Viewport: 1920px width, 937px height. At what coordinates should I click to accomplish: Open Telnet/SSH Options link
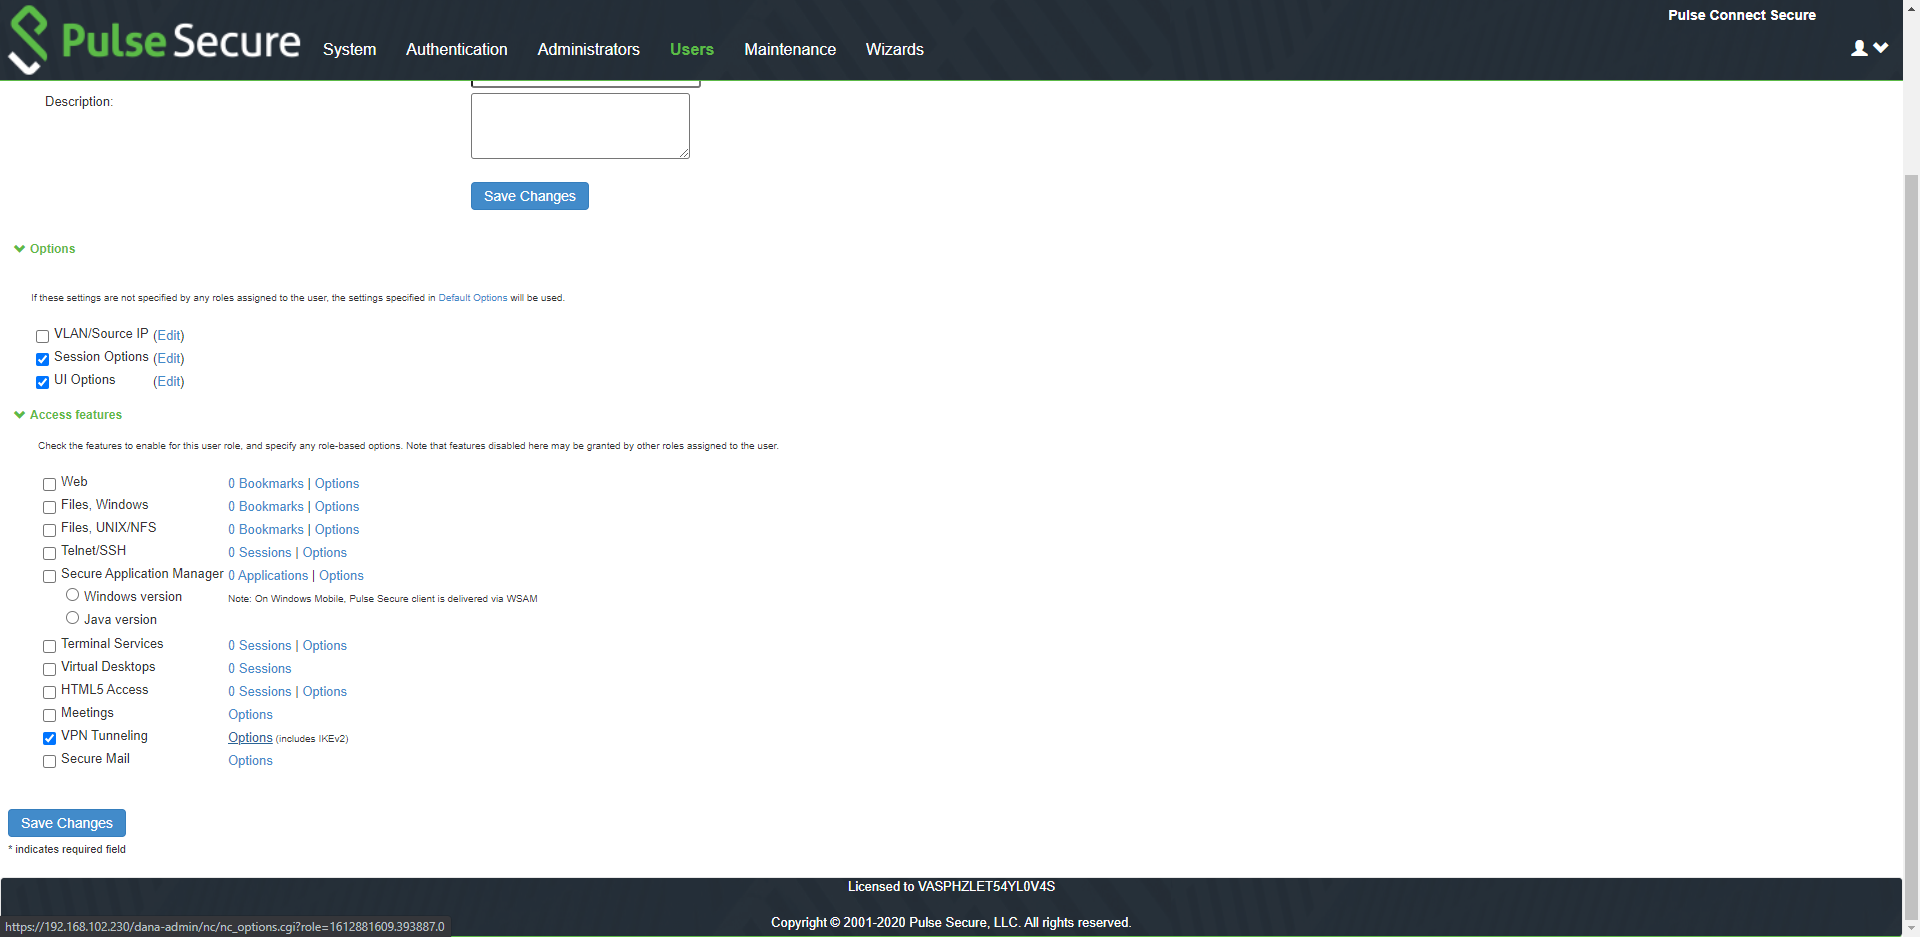325,553
